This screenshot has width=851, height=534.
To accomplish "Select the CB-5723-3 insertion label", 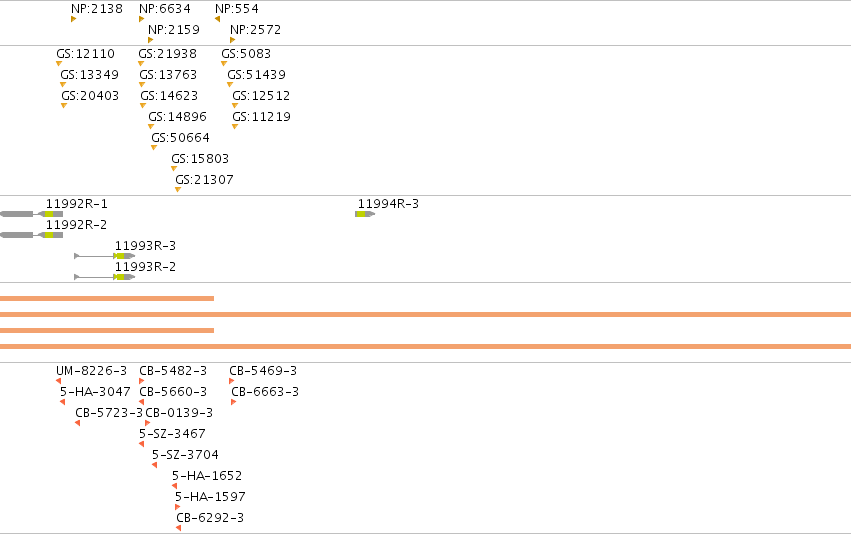I will pos(109,413).
